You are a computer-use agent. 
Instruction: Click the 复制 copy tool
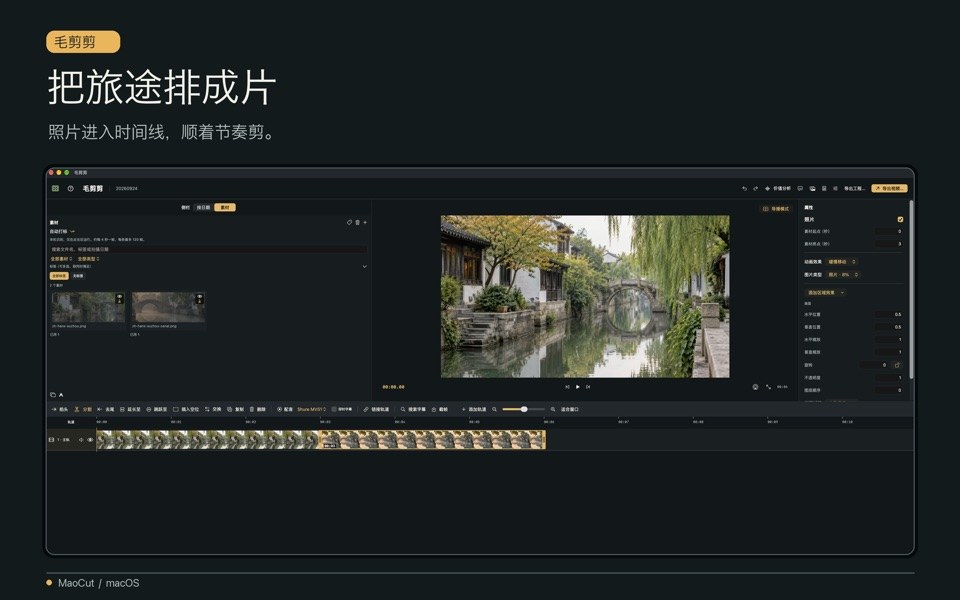(x=235, y=409)
